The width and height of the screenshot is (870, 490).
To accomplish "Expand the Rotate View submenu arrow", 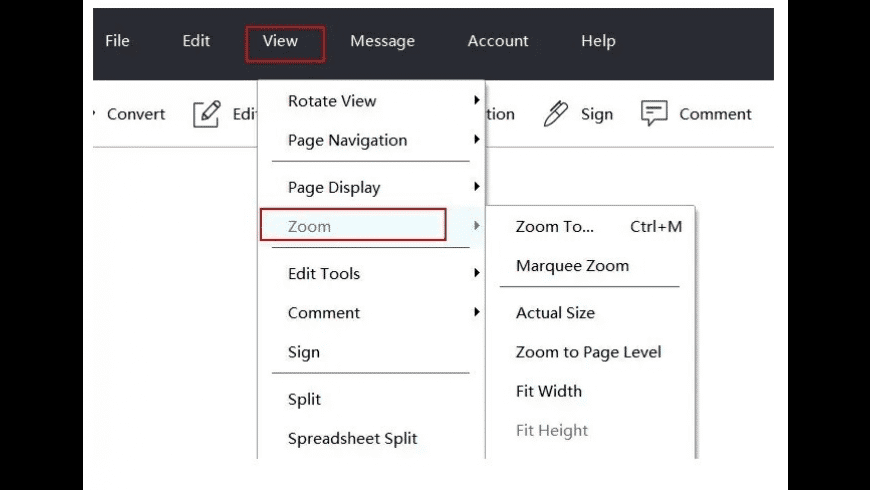I will tap(476, 100).
